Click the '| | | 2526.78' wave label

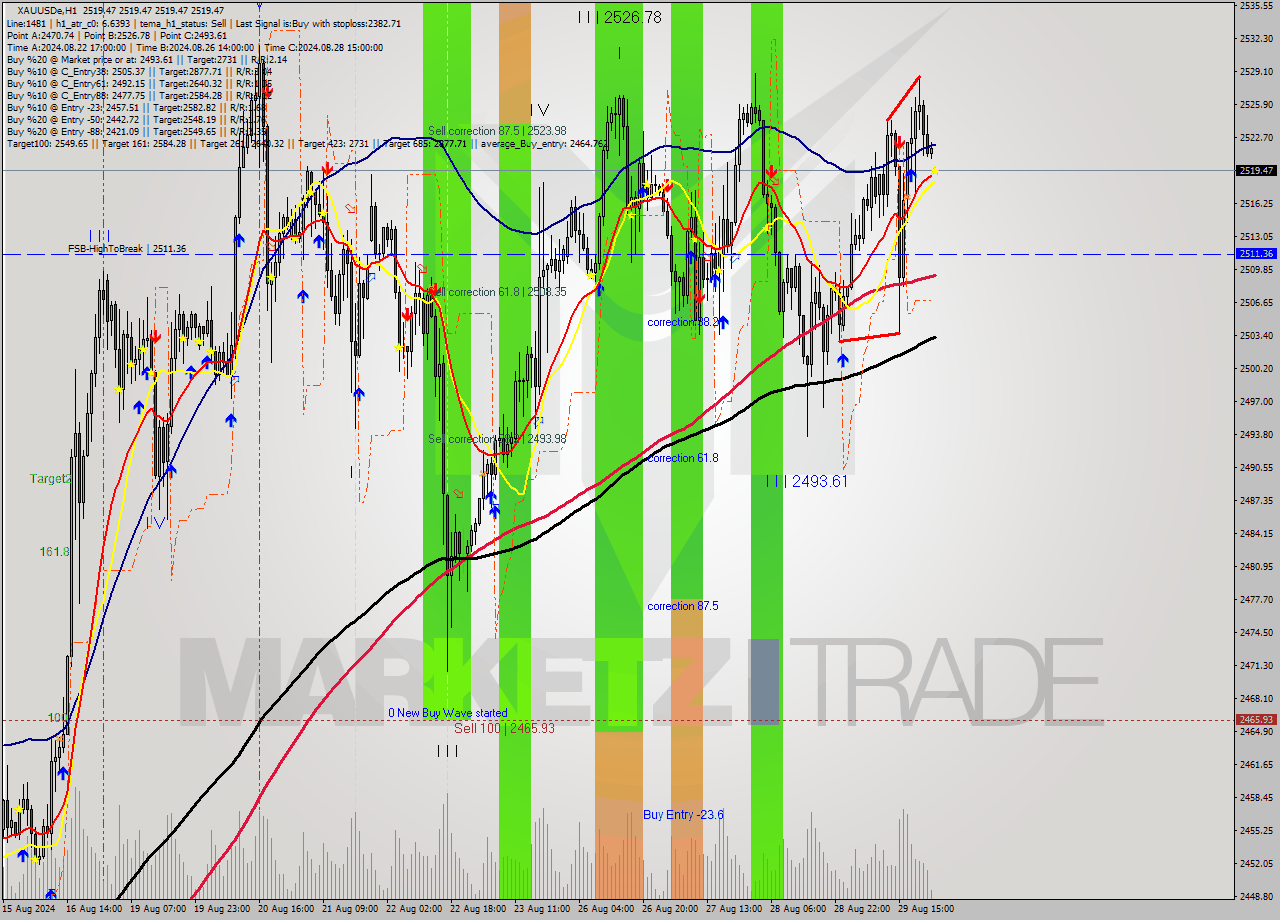coord(619,17)
